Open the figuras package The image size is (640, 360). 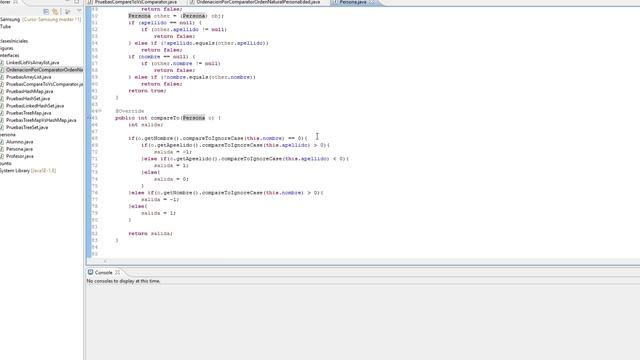[x=7, y=48]
